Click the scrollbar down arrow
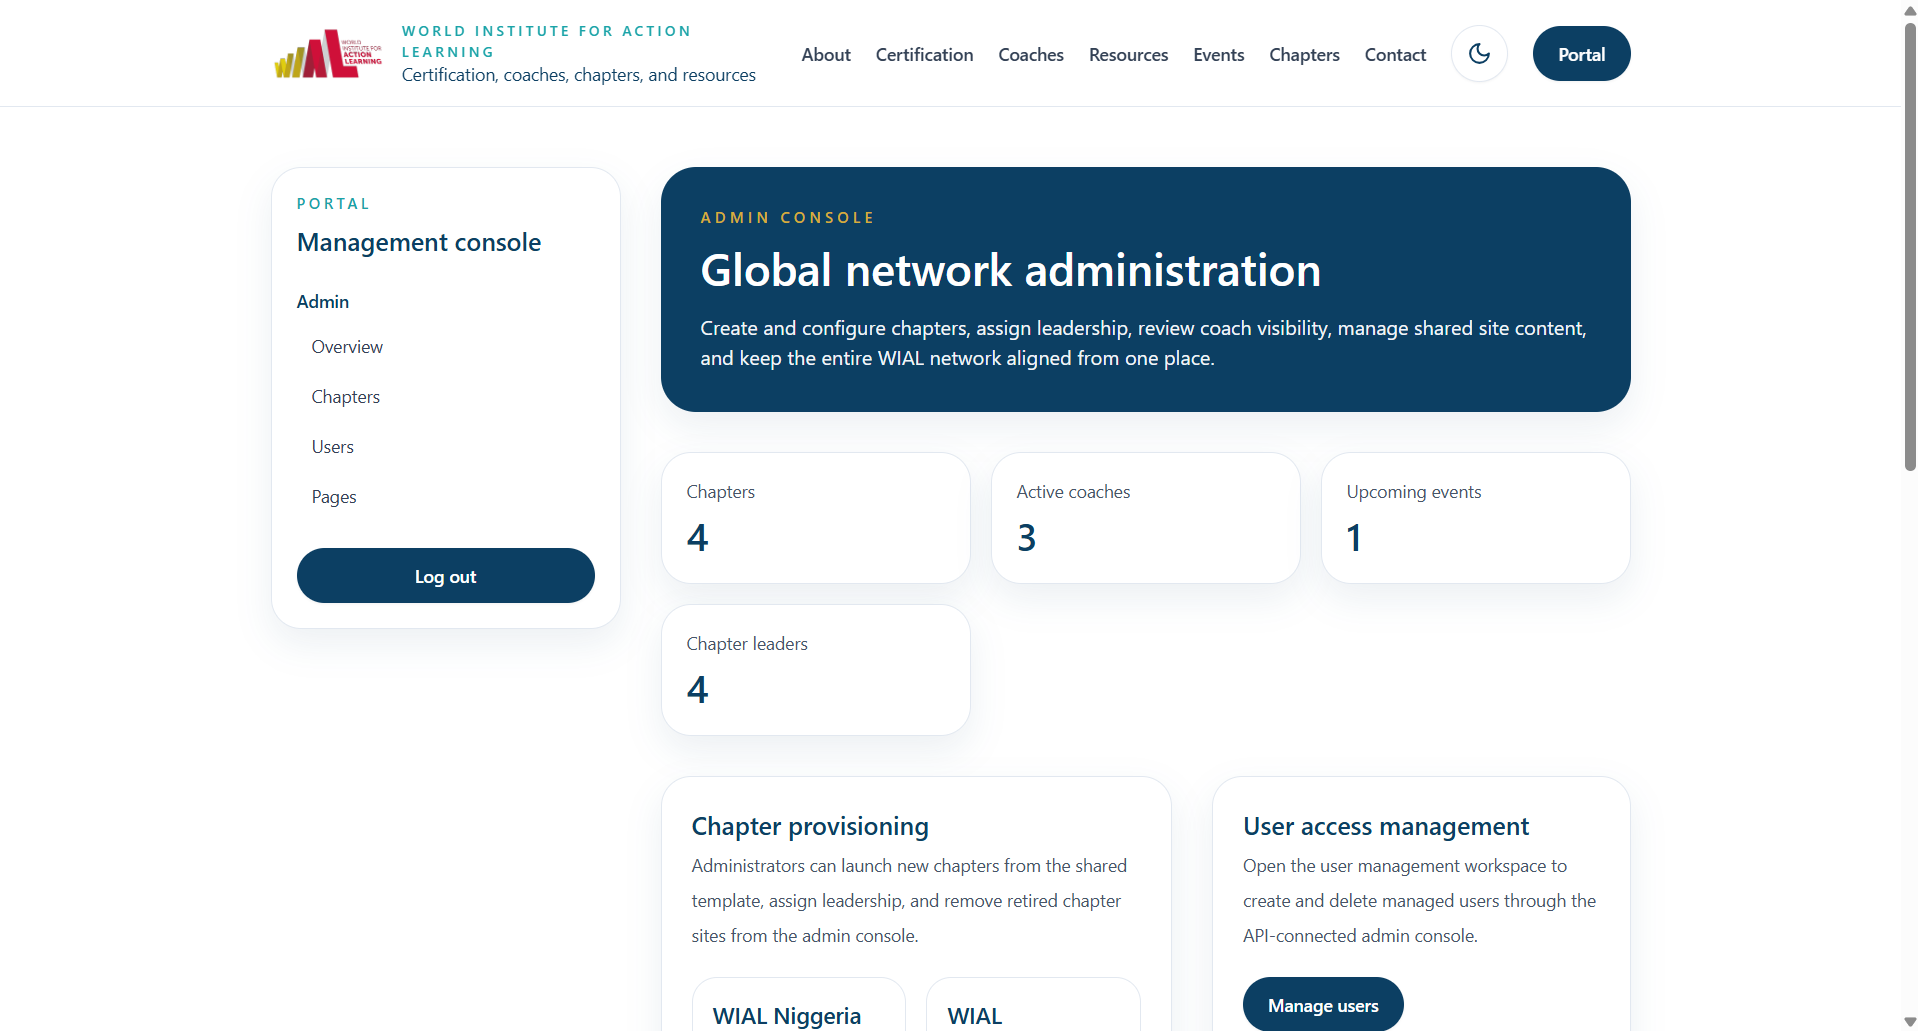Viewport: 1918px width, 1031px height. 1910,1022
